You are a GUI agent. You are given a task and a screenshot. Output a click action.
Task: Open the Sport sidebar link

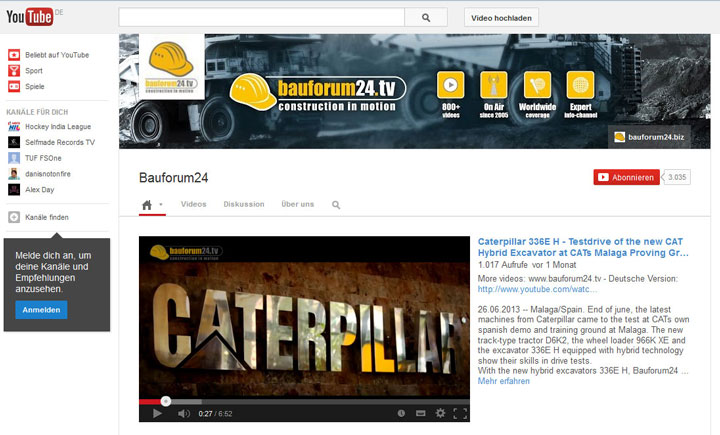[x=34, y=71]
